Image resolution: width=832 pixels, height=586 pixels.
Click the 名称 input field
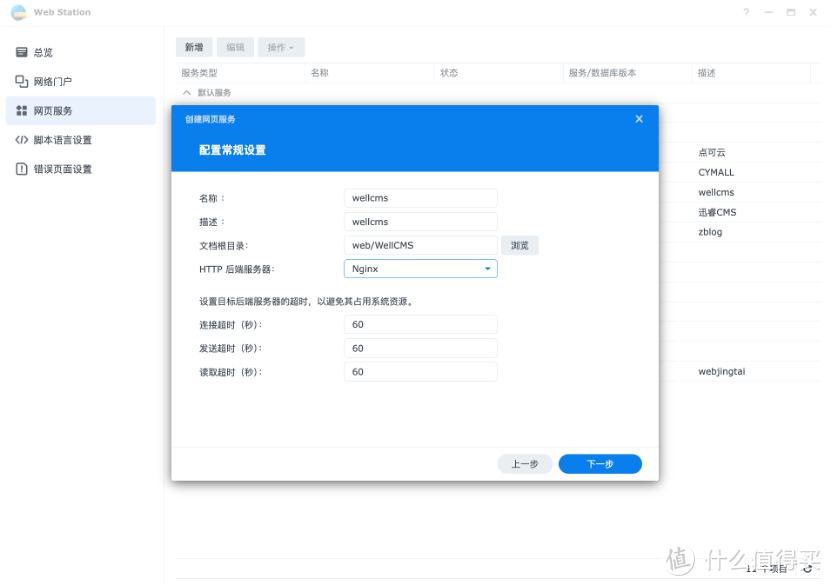coord(421,198)
